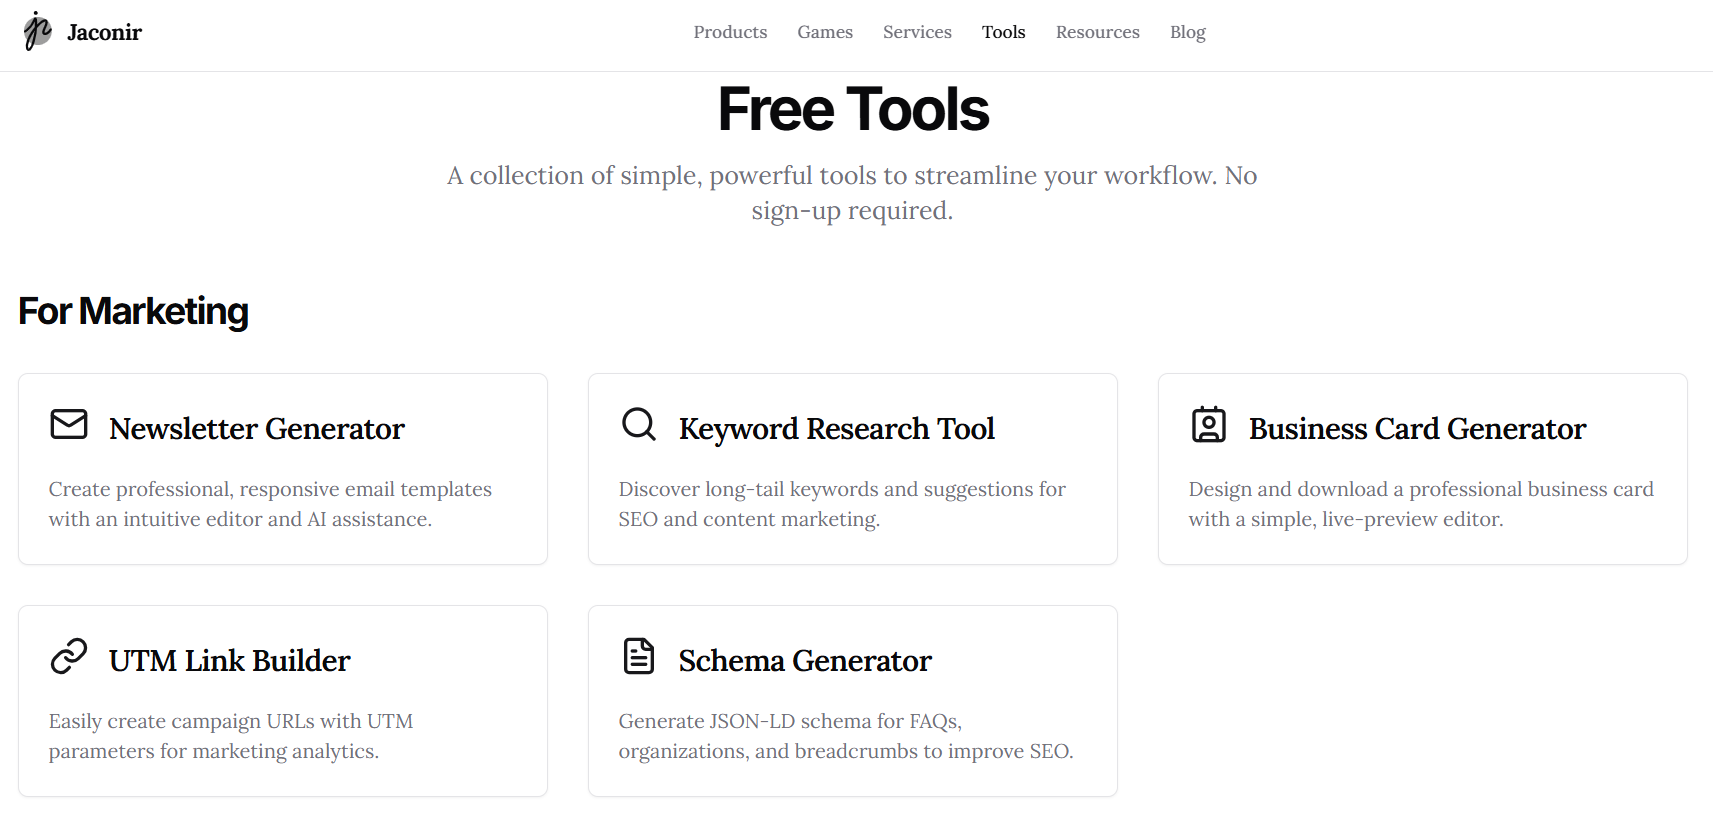The image size is (1713, 840).
Task: Open the Schema Generator title
Action: (805, 660)
